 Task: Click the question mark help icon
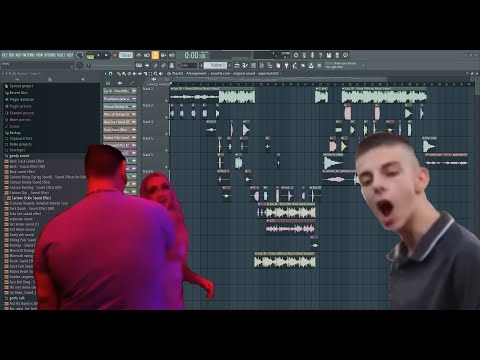tap(320, 55)
